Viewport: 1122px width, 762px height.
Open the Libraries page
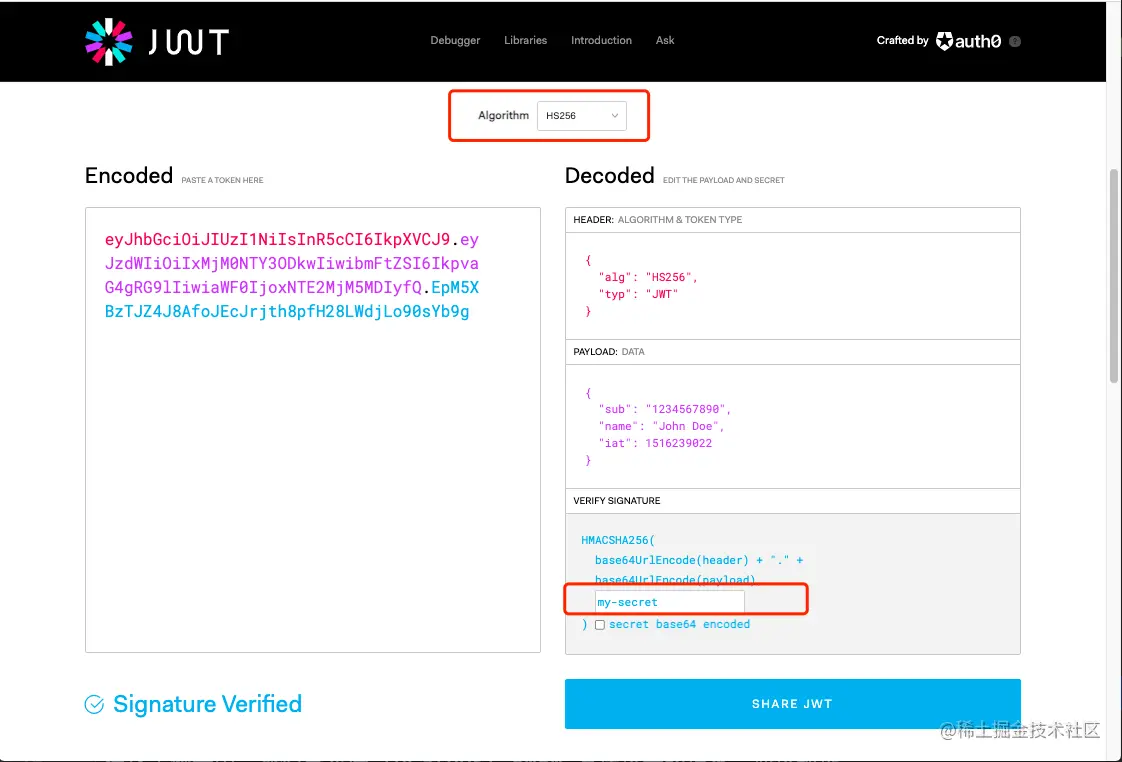click(525, 40)
